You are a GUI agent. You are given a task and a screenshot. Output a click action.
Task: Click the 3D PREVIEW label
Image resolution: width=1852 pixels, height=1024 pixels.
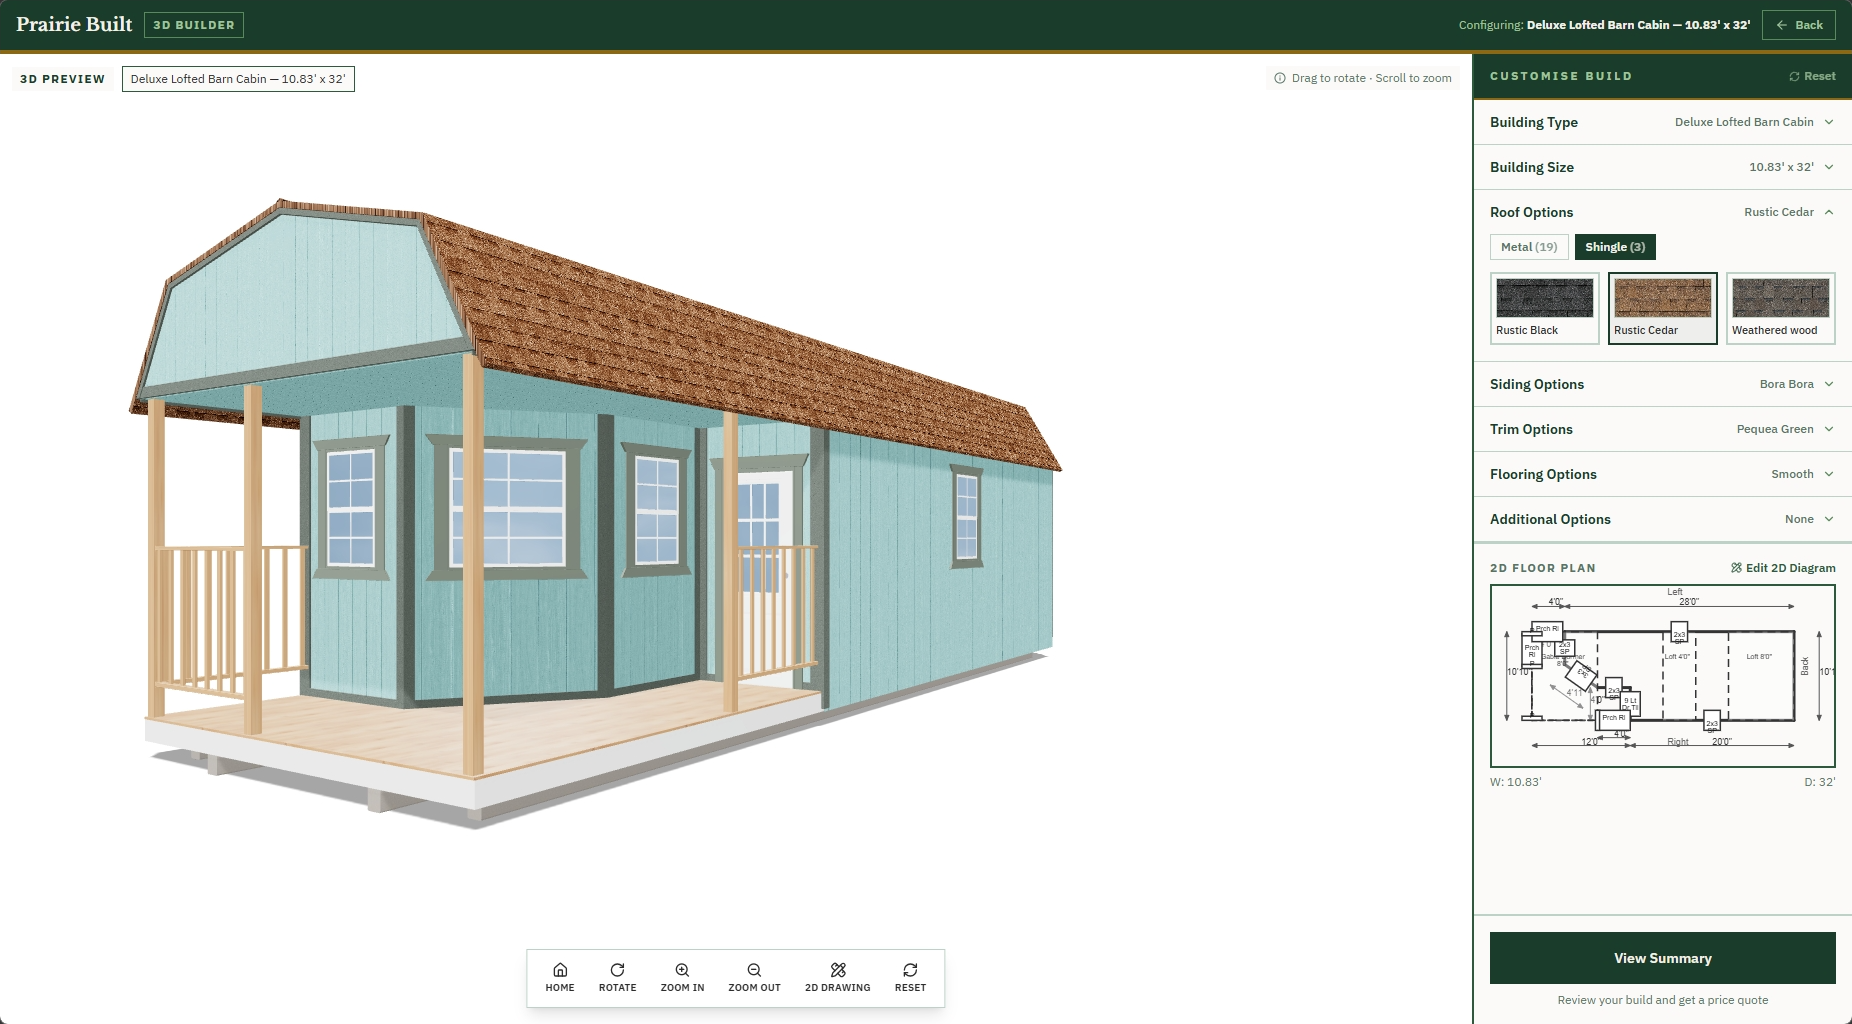[62, 79]
